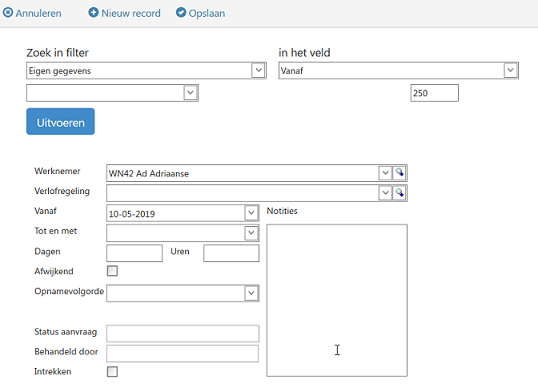
Task: Click the Dagen label
Action: 47,251
